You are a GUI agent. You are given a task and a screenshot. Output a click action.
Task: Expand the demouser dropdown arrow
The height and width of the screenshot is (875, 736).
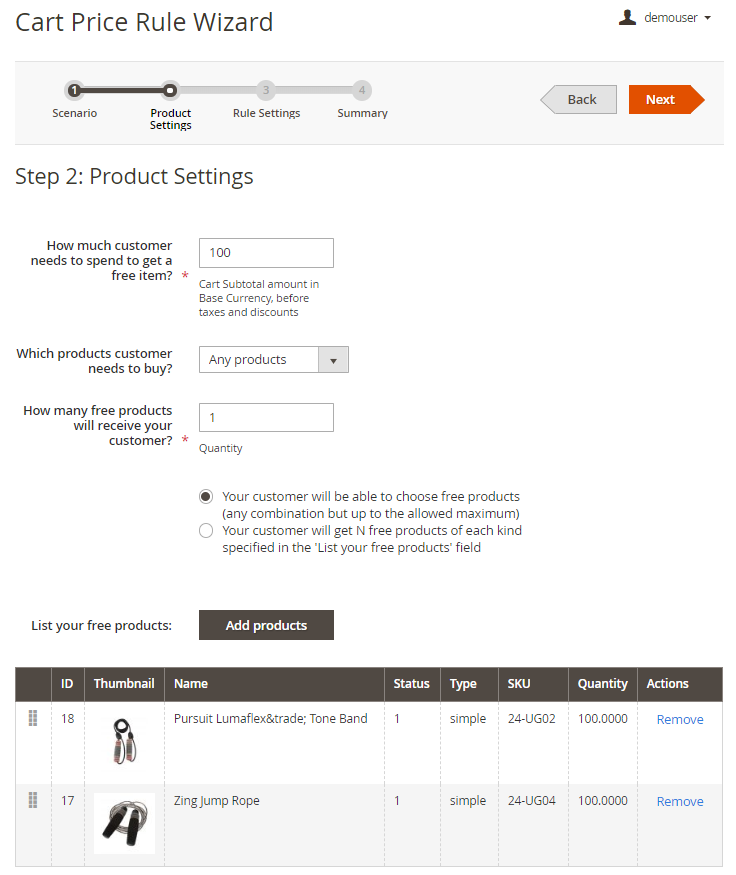click(708, 18)
